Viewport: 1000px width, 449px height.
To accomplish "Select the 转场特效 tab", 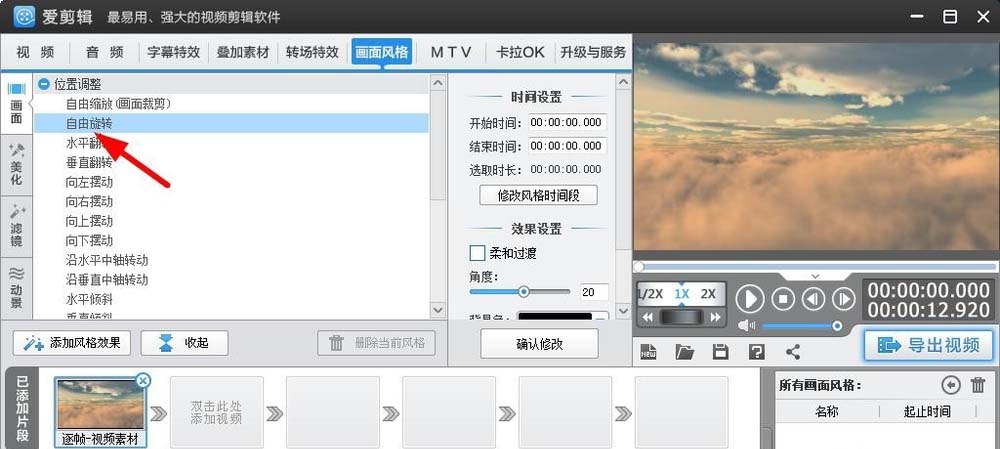I will [312, 52].
